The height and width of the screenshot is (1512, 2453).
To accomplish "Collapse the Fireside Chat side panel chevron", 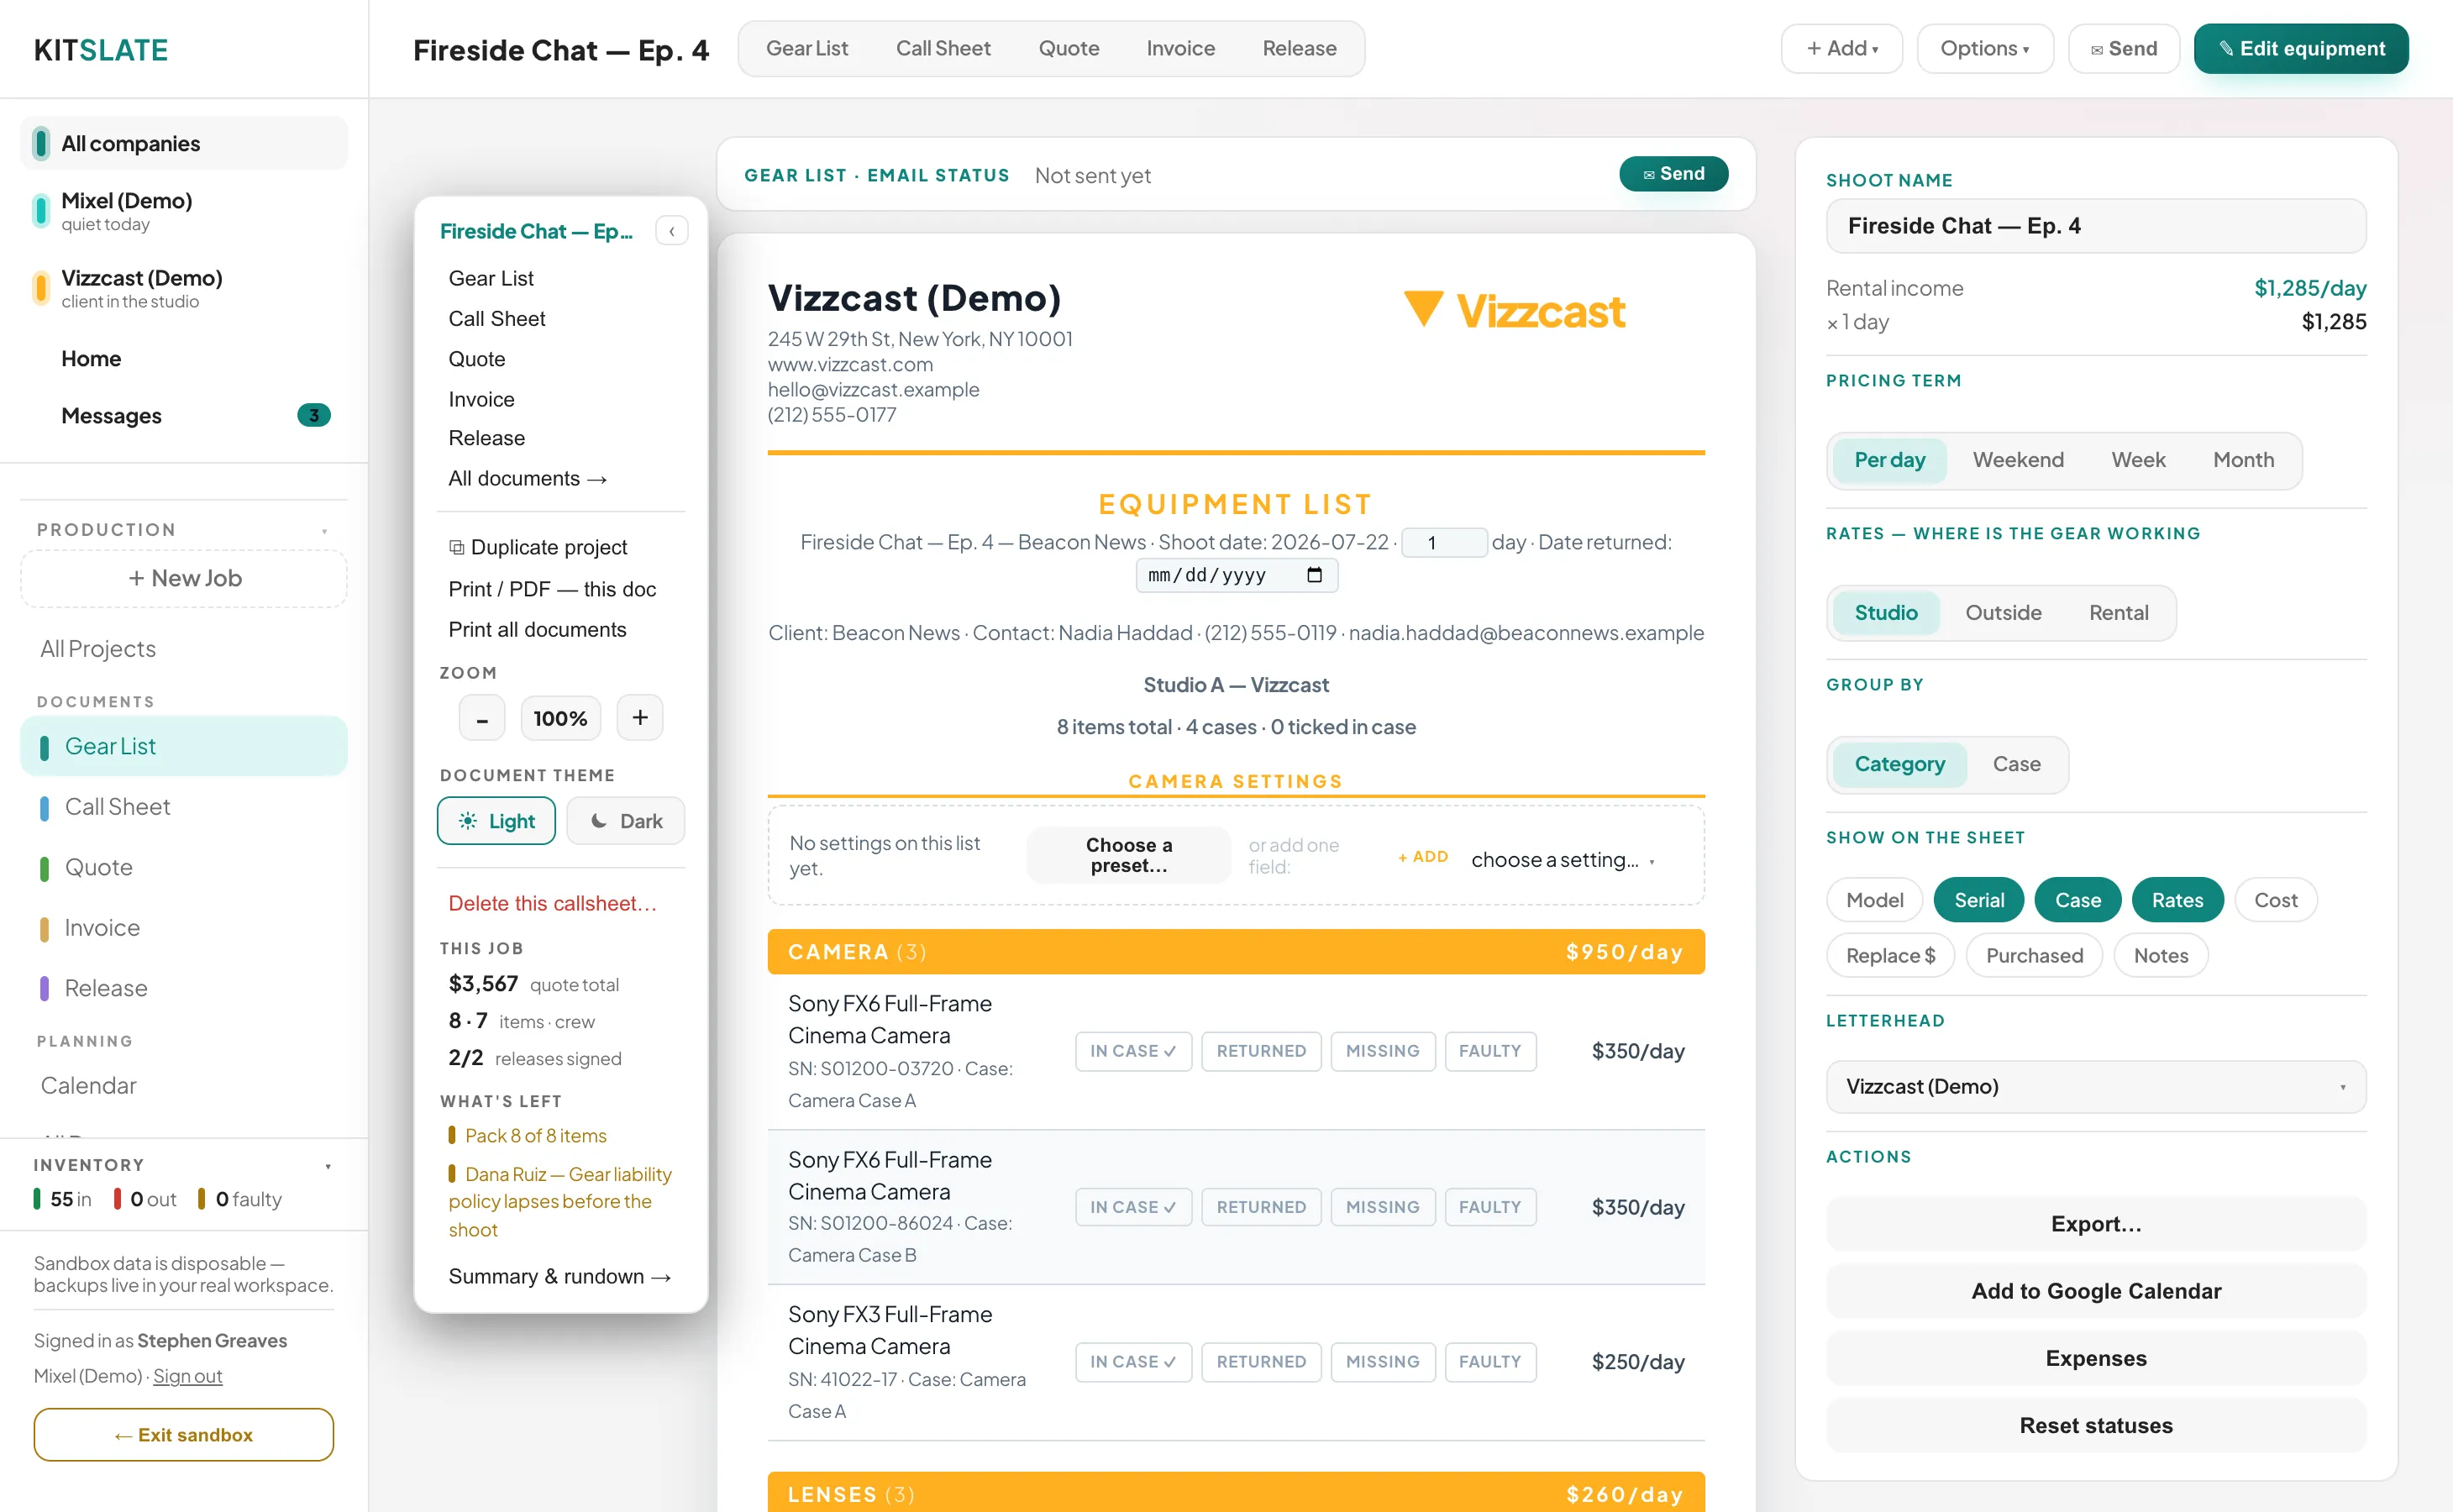I will click(671, 231).
